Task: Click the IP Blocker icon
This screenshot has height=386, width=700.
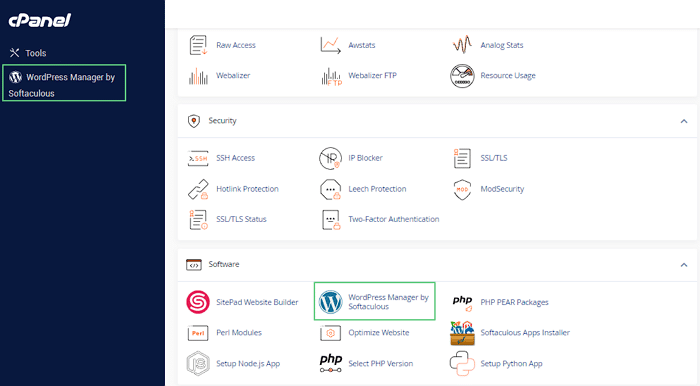Action: 330,158
